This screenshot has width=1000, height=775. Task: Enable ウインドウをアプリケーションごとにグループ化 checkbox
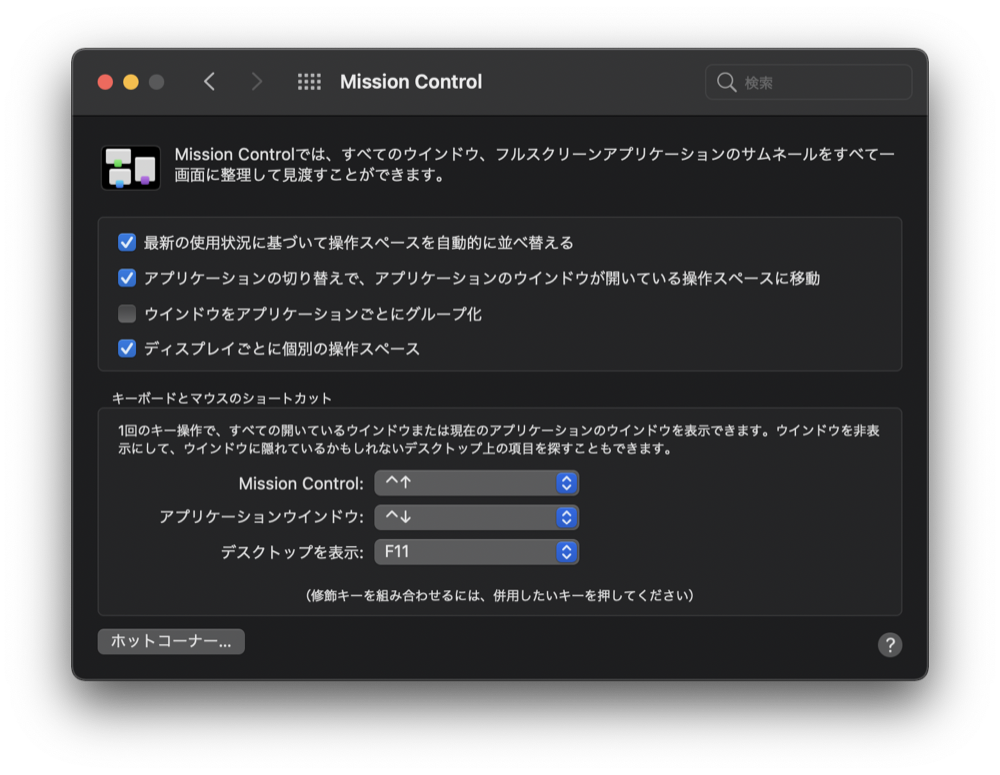point(127,313)
